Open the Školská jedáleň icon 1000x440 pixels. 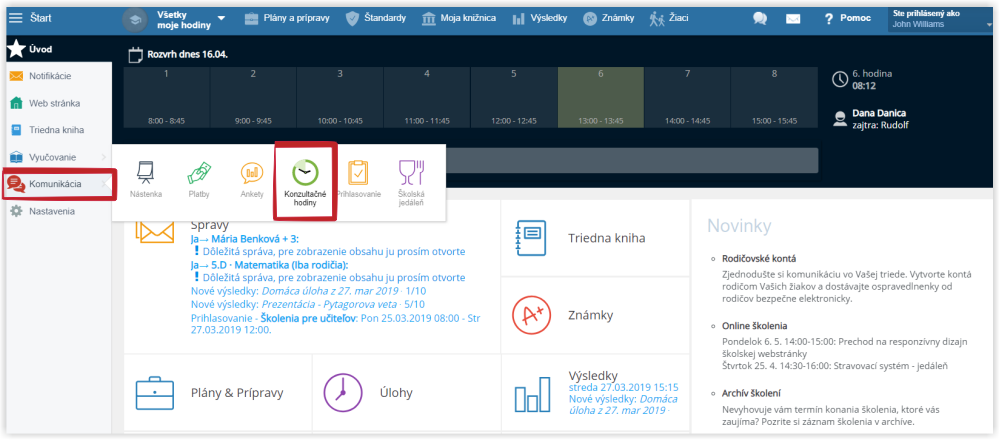[411, 172]
